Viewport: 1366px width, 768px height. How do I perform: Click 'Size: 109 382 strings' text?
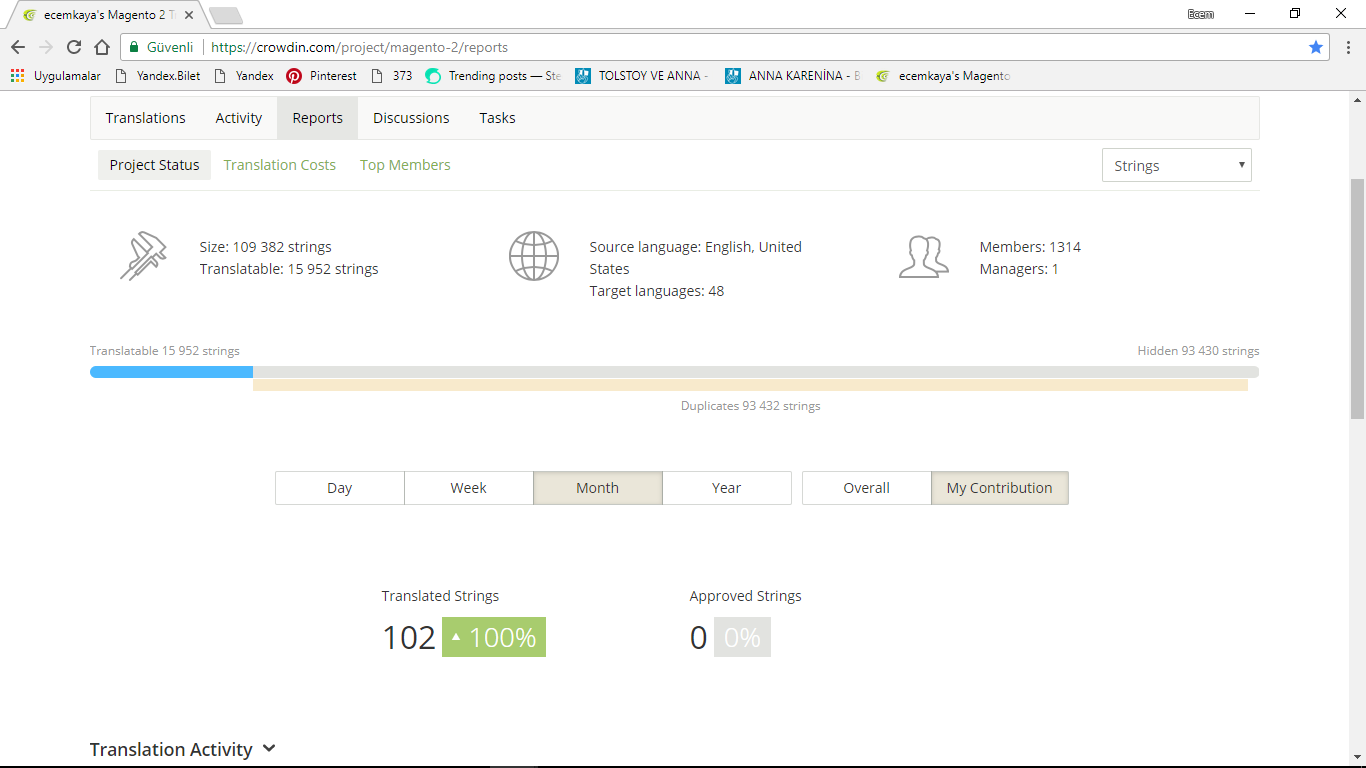click(265, 247)
